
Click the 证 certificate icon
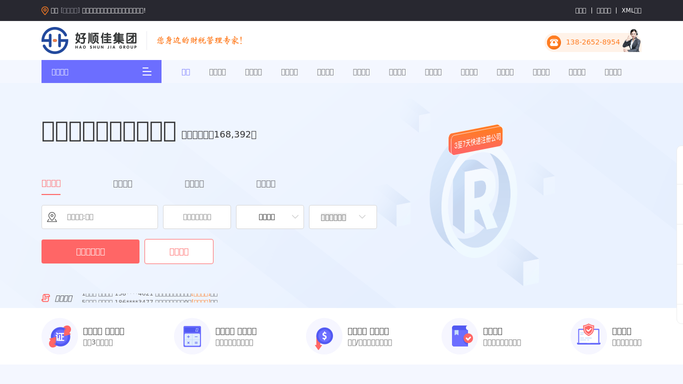click(x=60, y=336)
